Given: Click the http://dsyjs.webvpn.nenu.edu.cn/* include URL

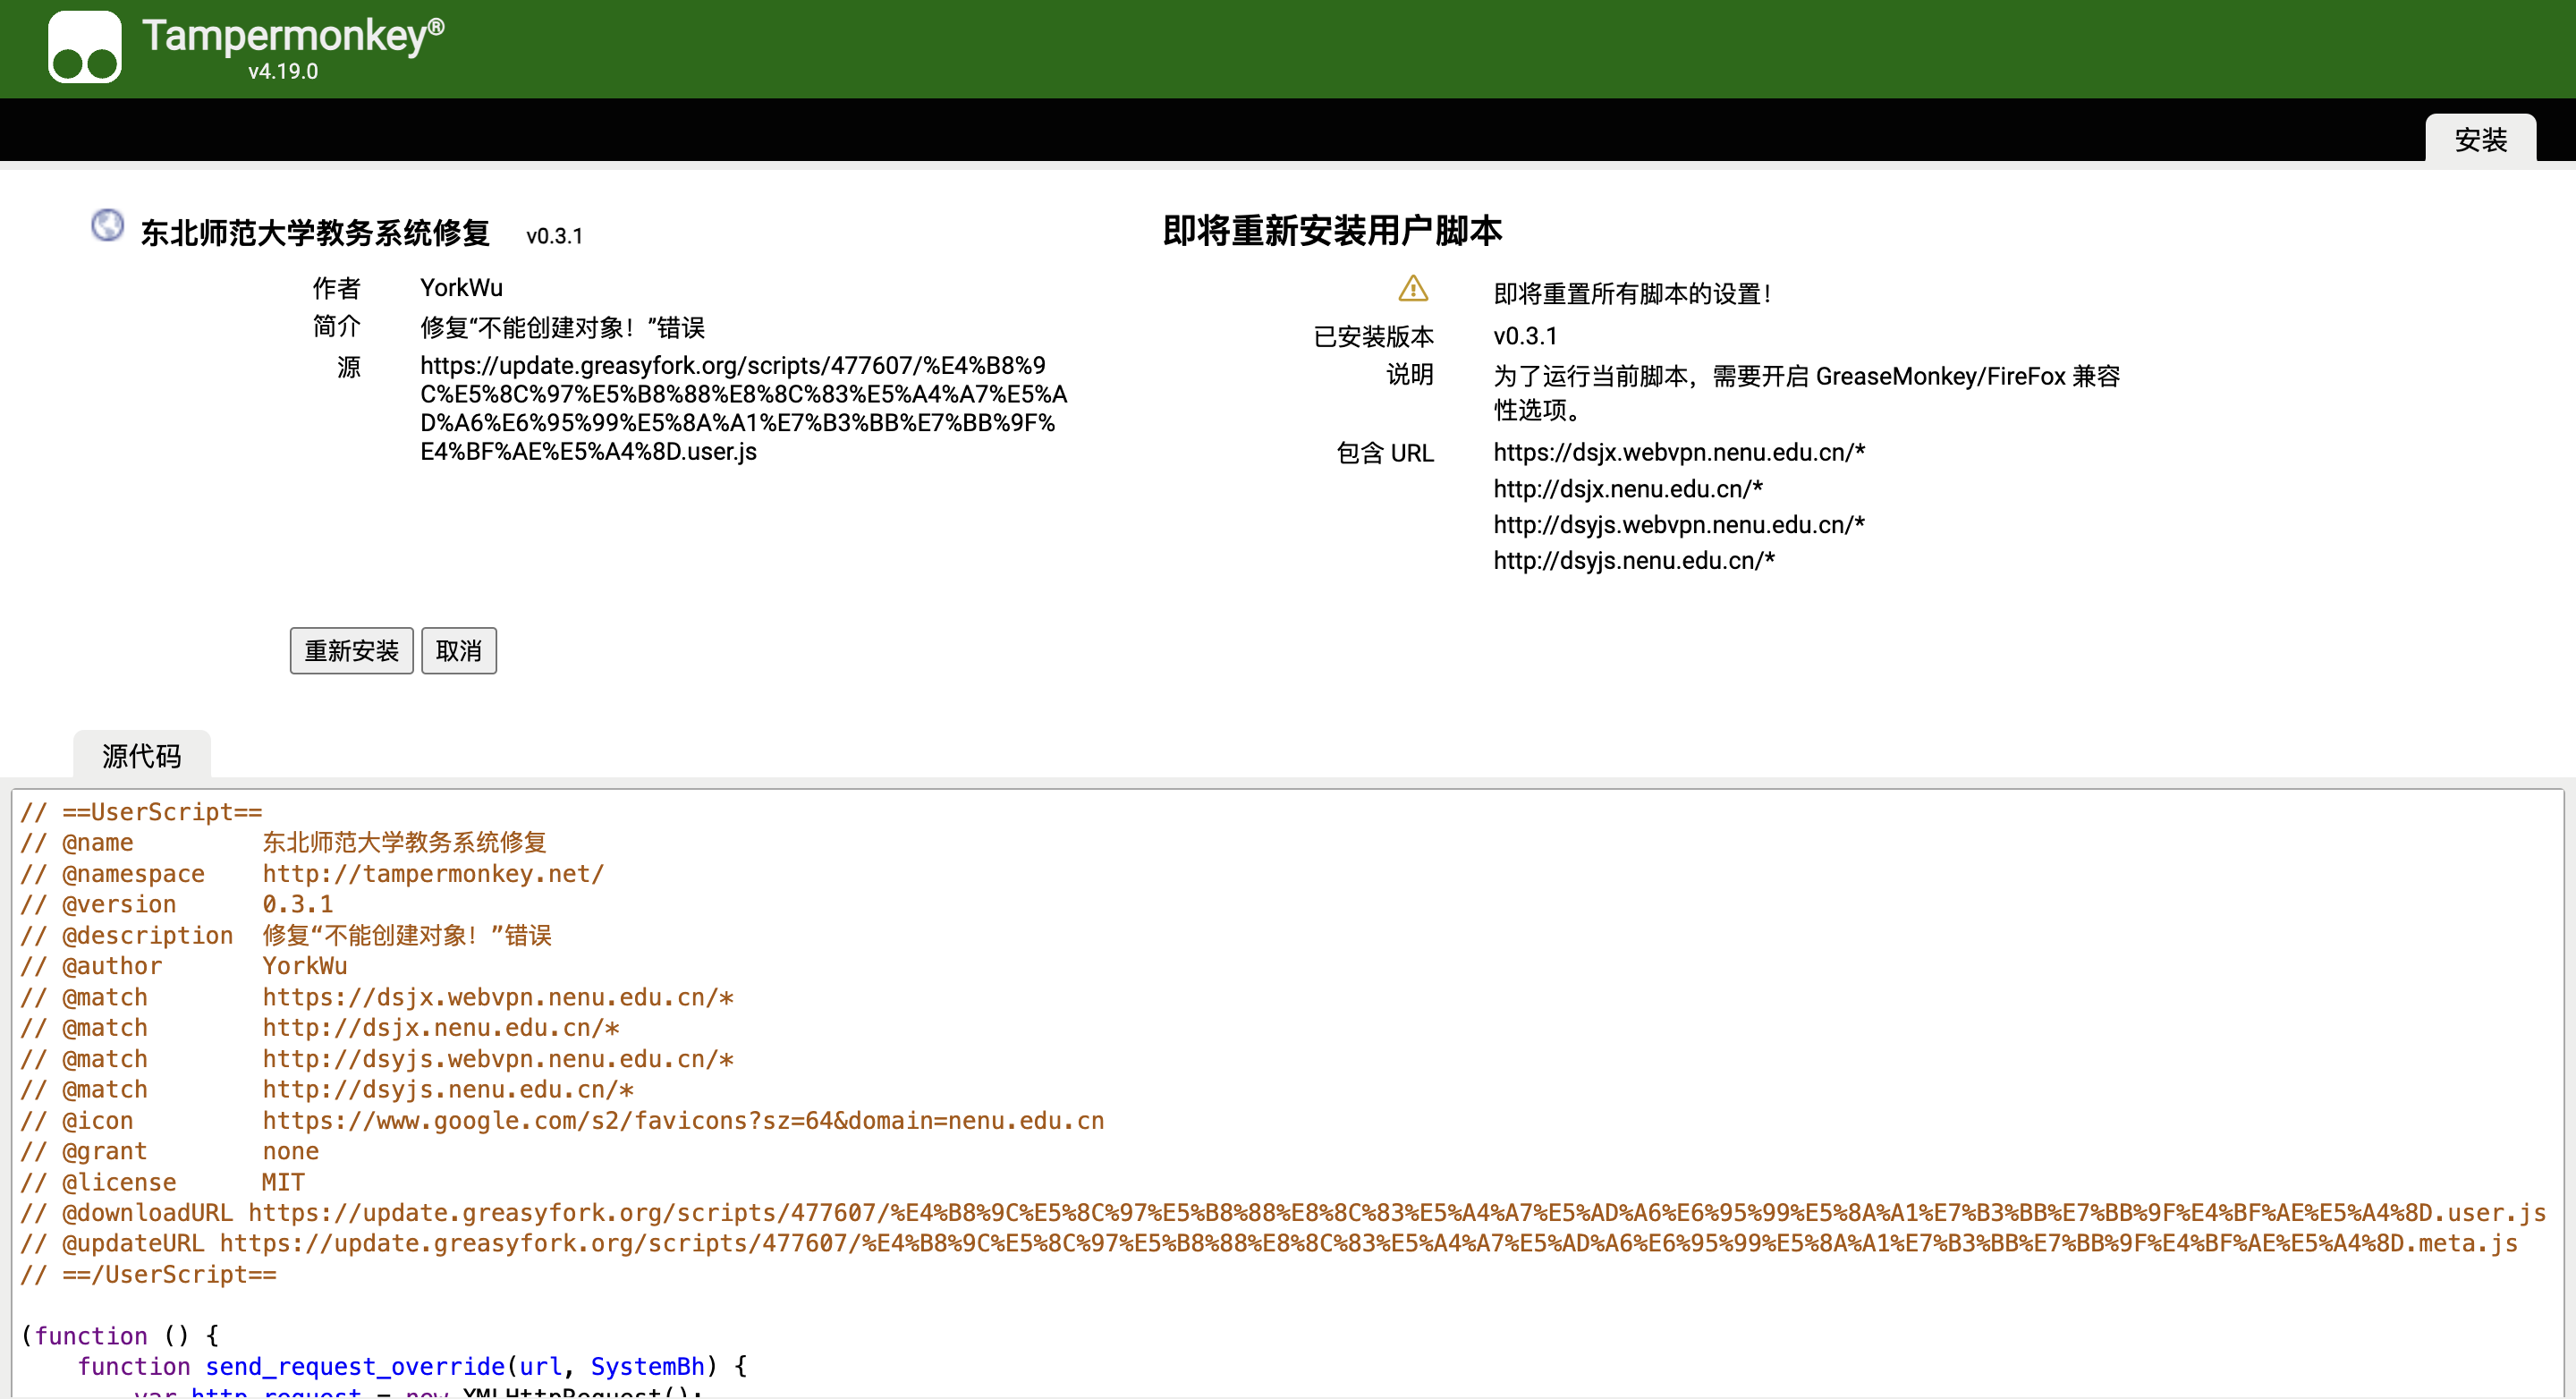Looking at the screenshot, I should (1678, 525).
